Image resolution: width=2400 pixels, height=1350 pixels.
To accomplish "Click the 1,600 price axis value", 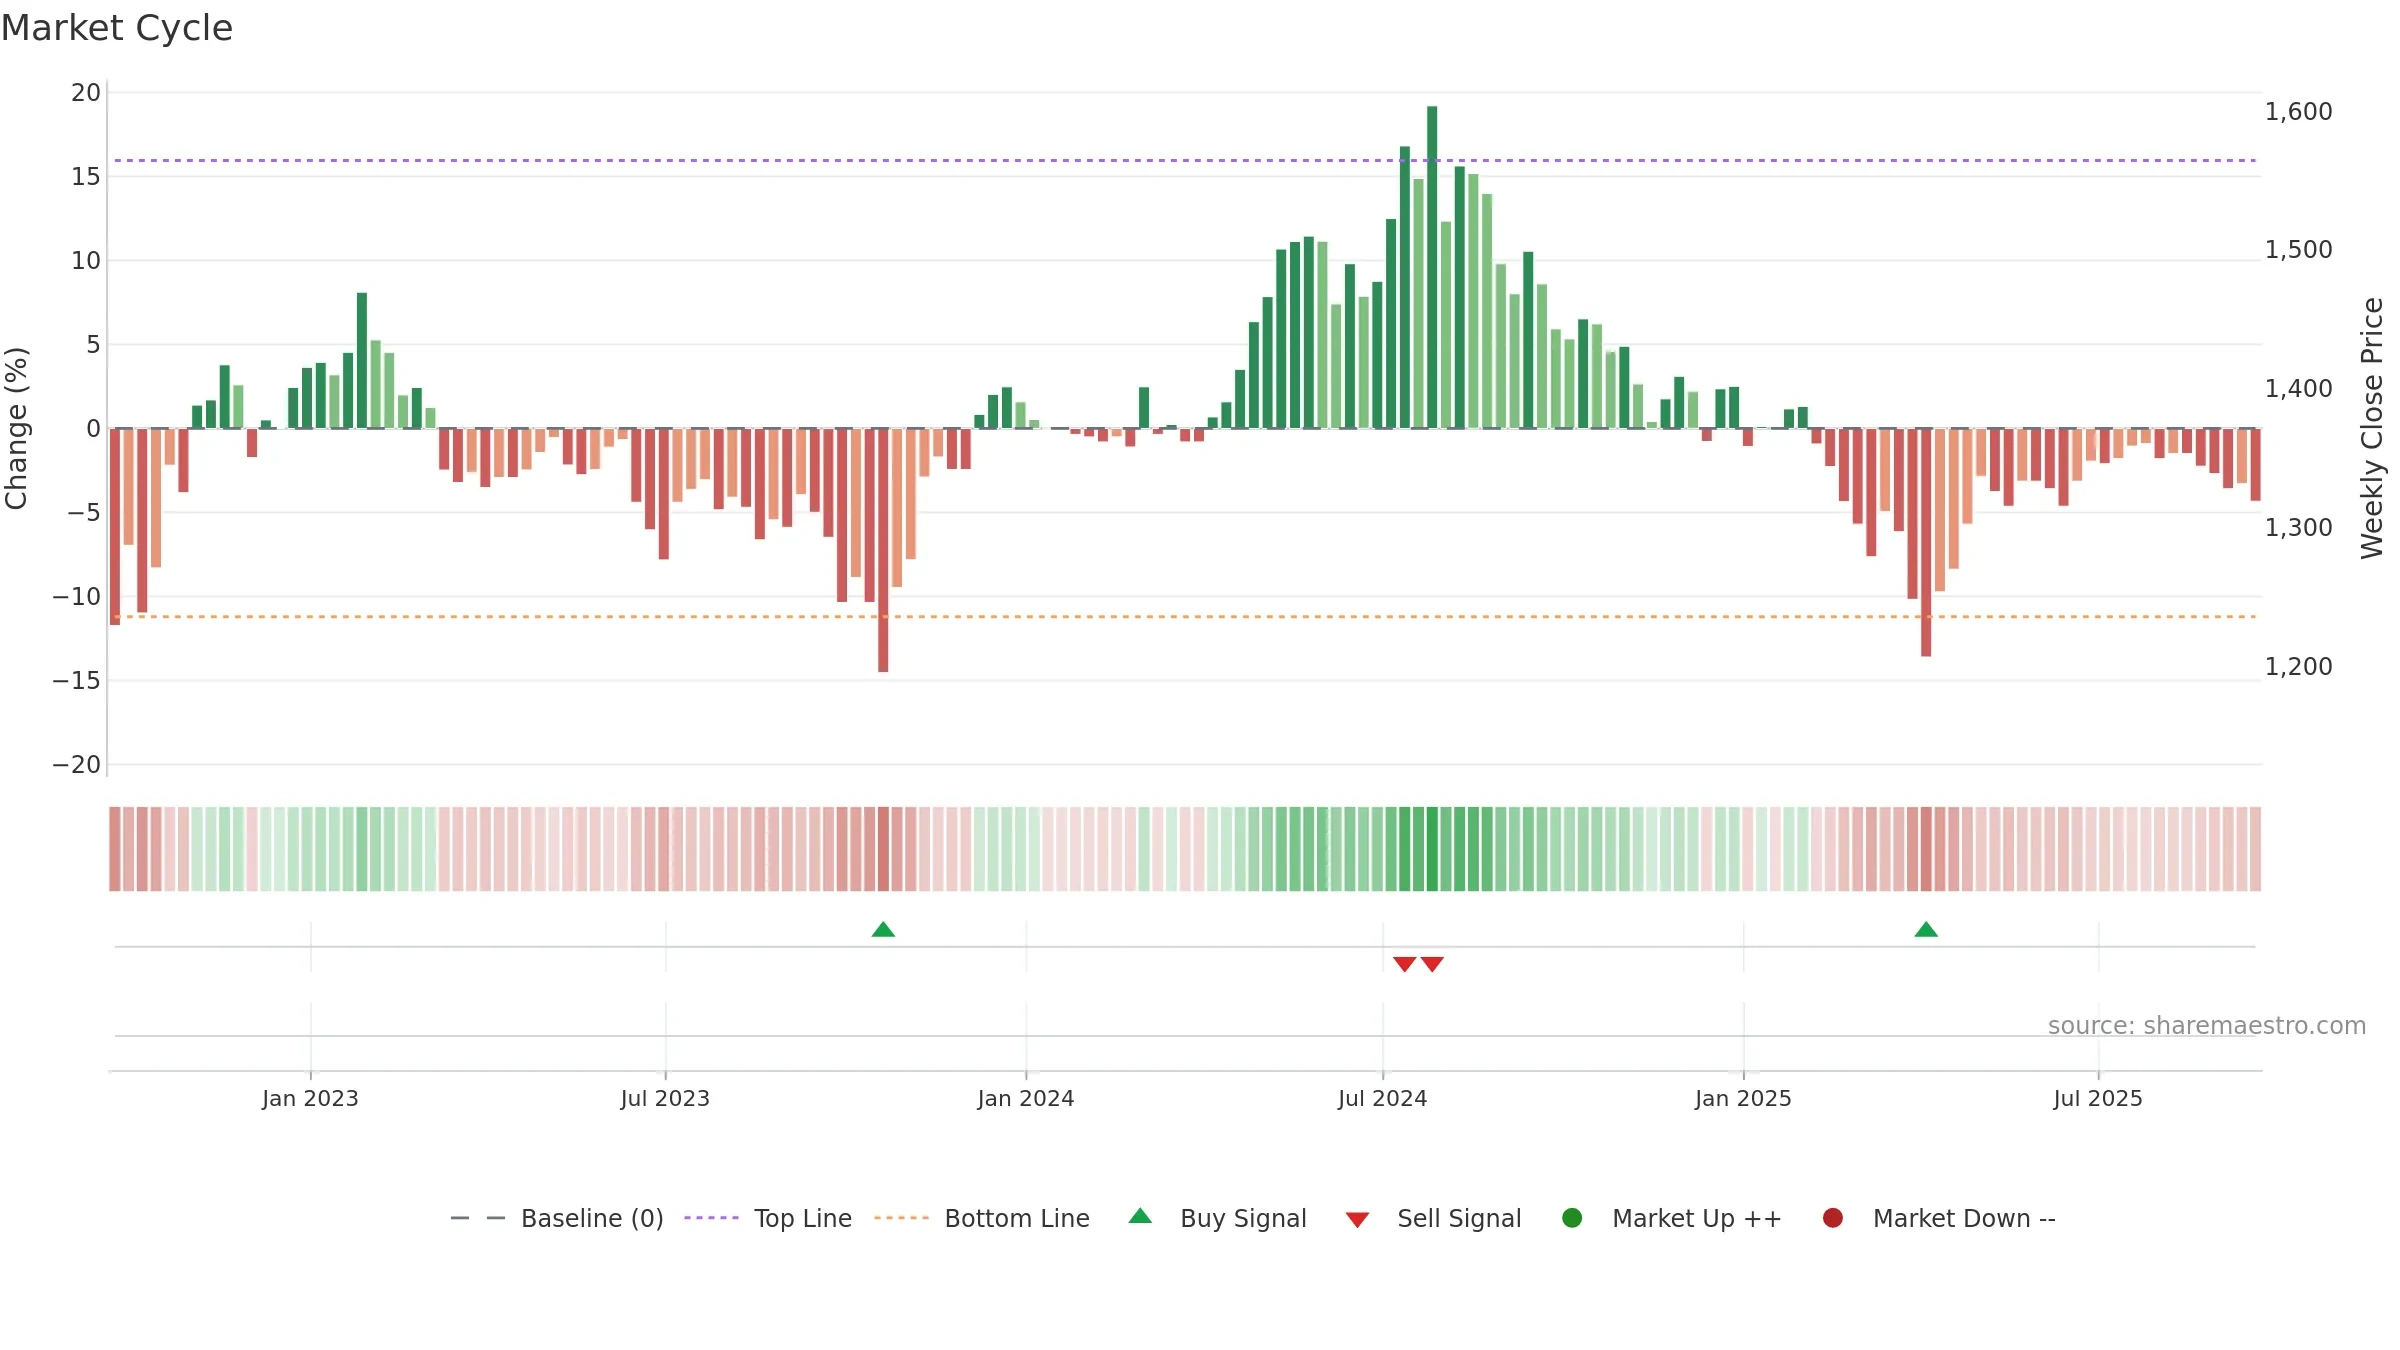I will pos(2298,112).
